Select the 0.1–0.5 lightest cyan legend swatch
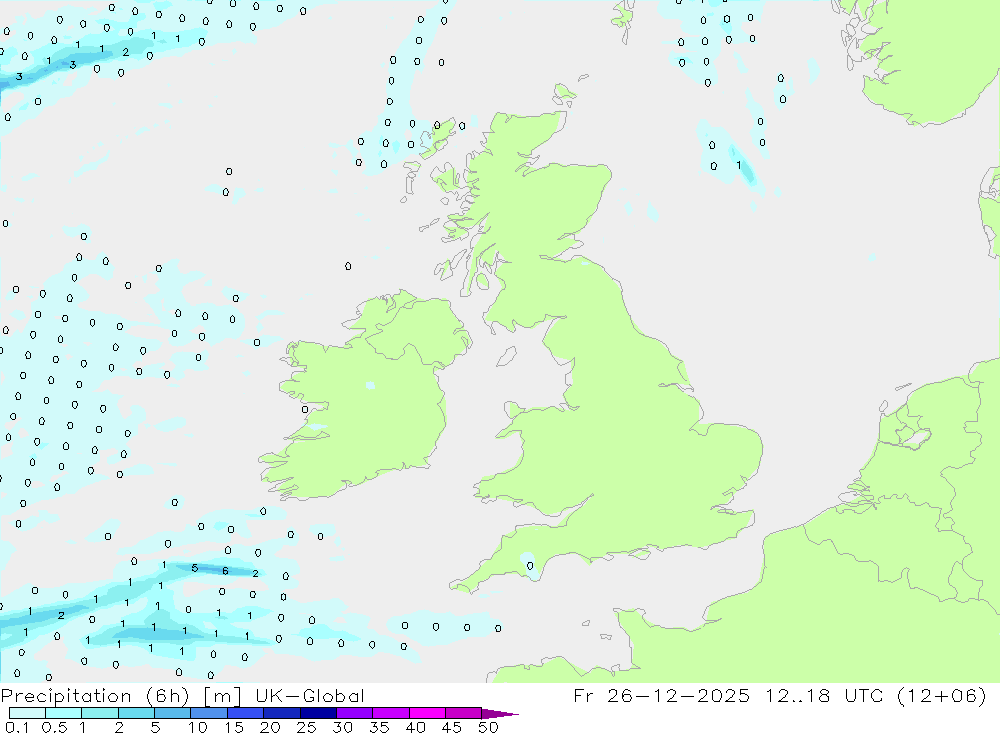 pos(27,713)
